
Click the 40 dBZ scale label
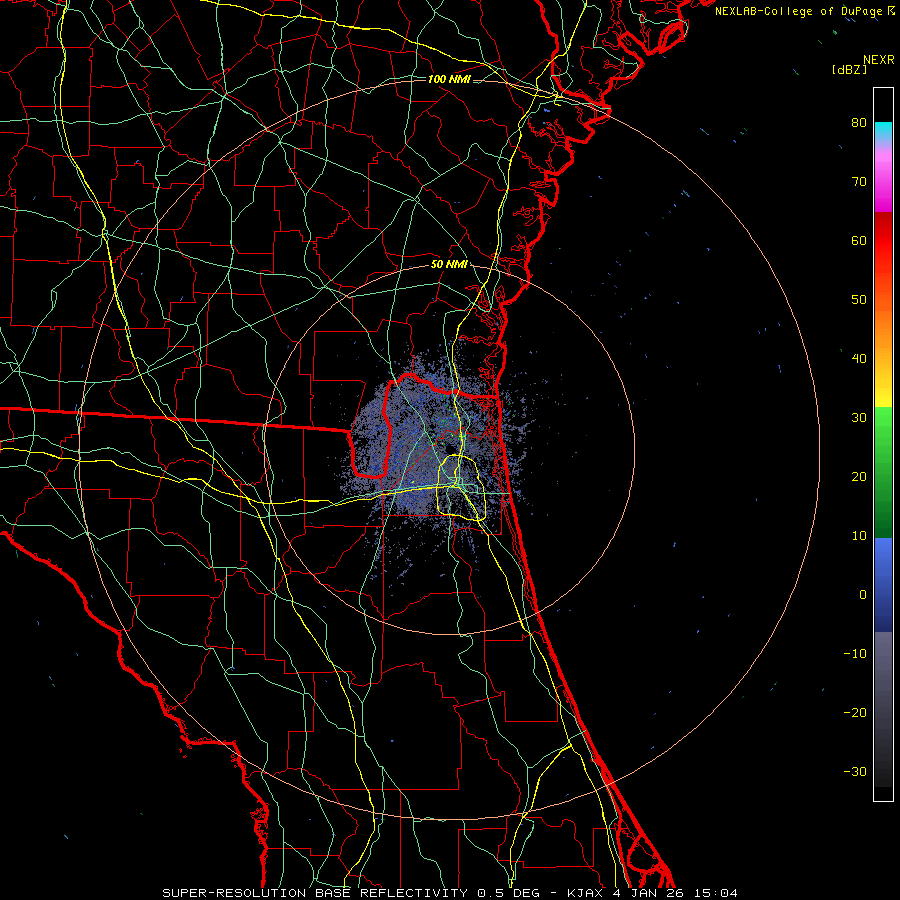(859, 359)
